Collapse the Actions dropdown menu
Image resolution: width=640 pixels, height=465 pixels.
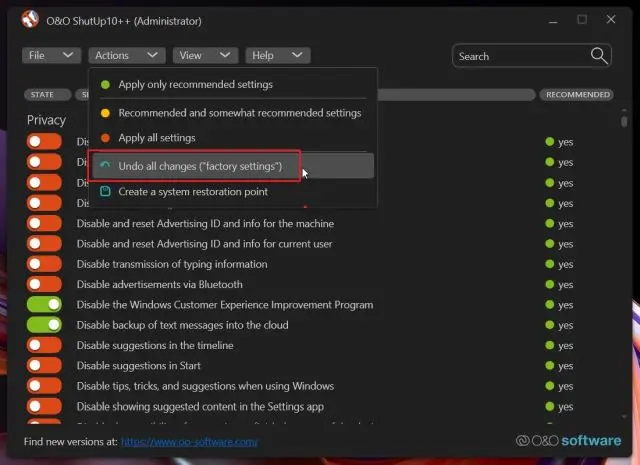[127, 56]
